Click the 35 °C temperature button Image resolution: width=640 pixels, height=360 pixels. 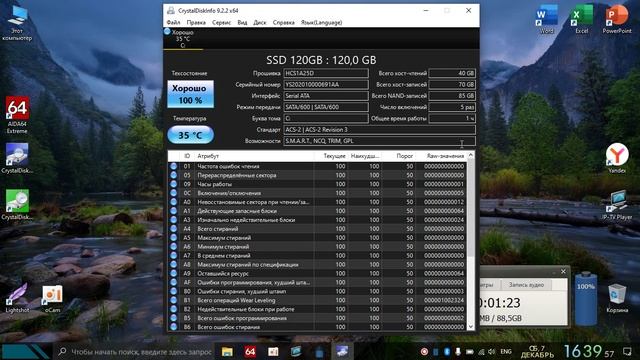point(190,135)
